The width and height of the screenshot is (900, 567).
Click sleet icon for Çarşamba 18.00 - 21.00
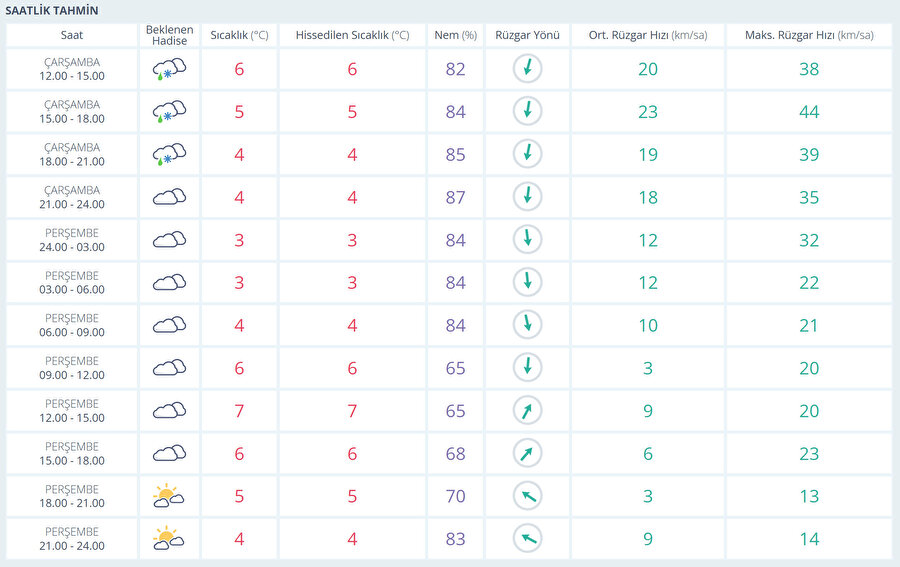[x=169, y=155]
